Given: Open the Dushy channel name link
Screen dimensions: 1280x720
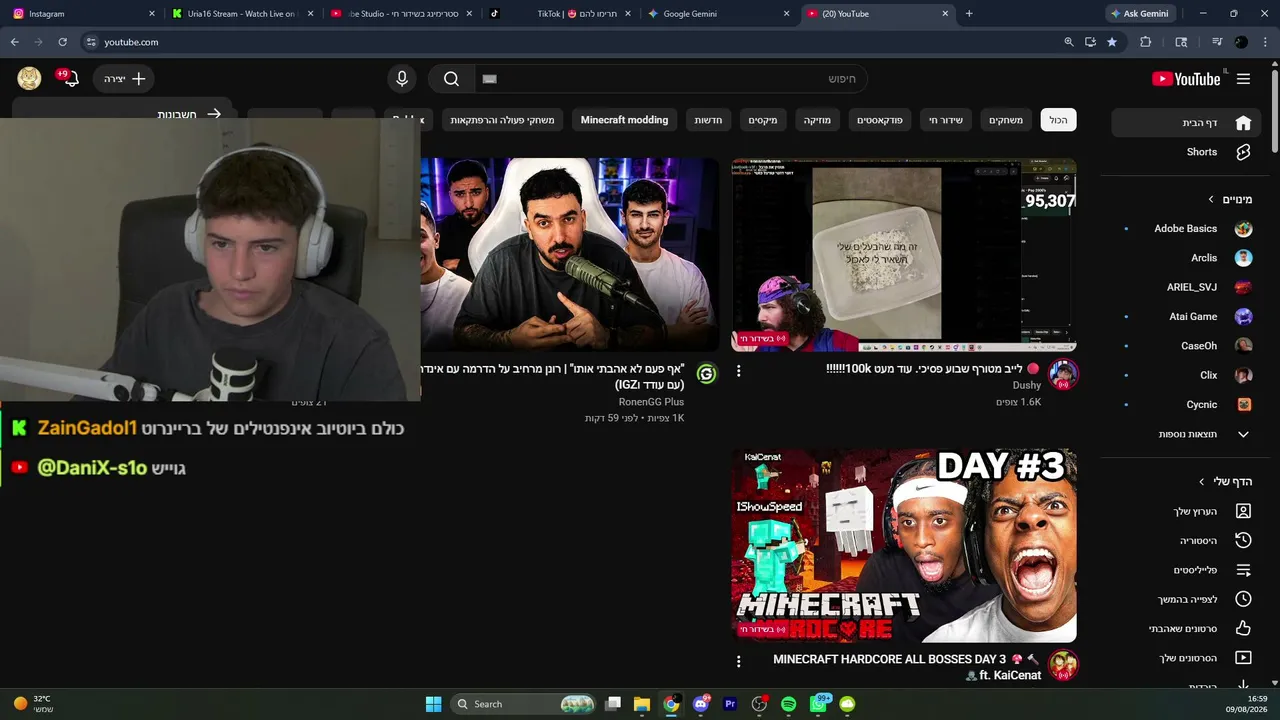Looking at the screenshot, I should tap(1027, 385).
